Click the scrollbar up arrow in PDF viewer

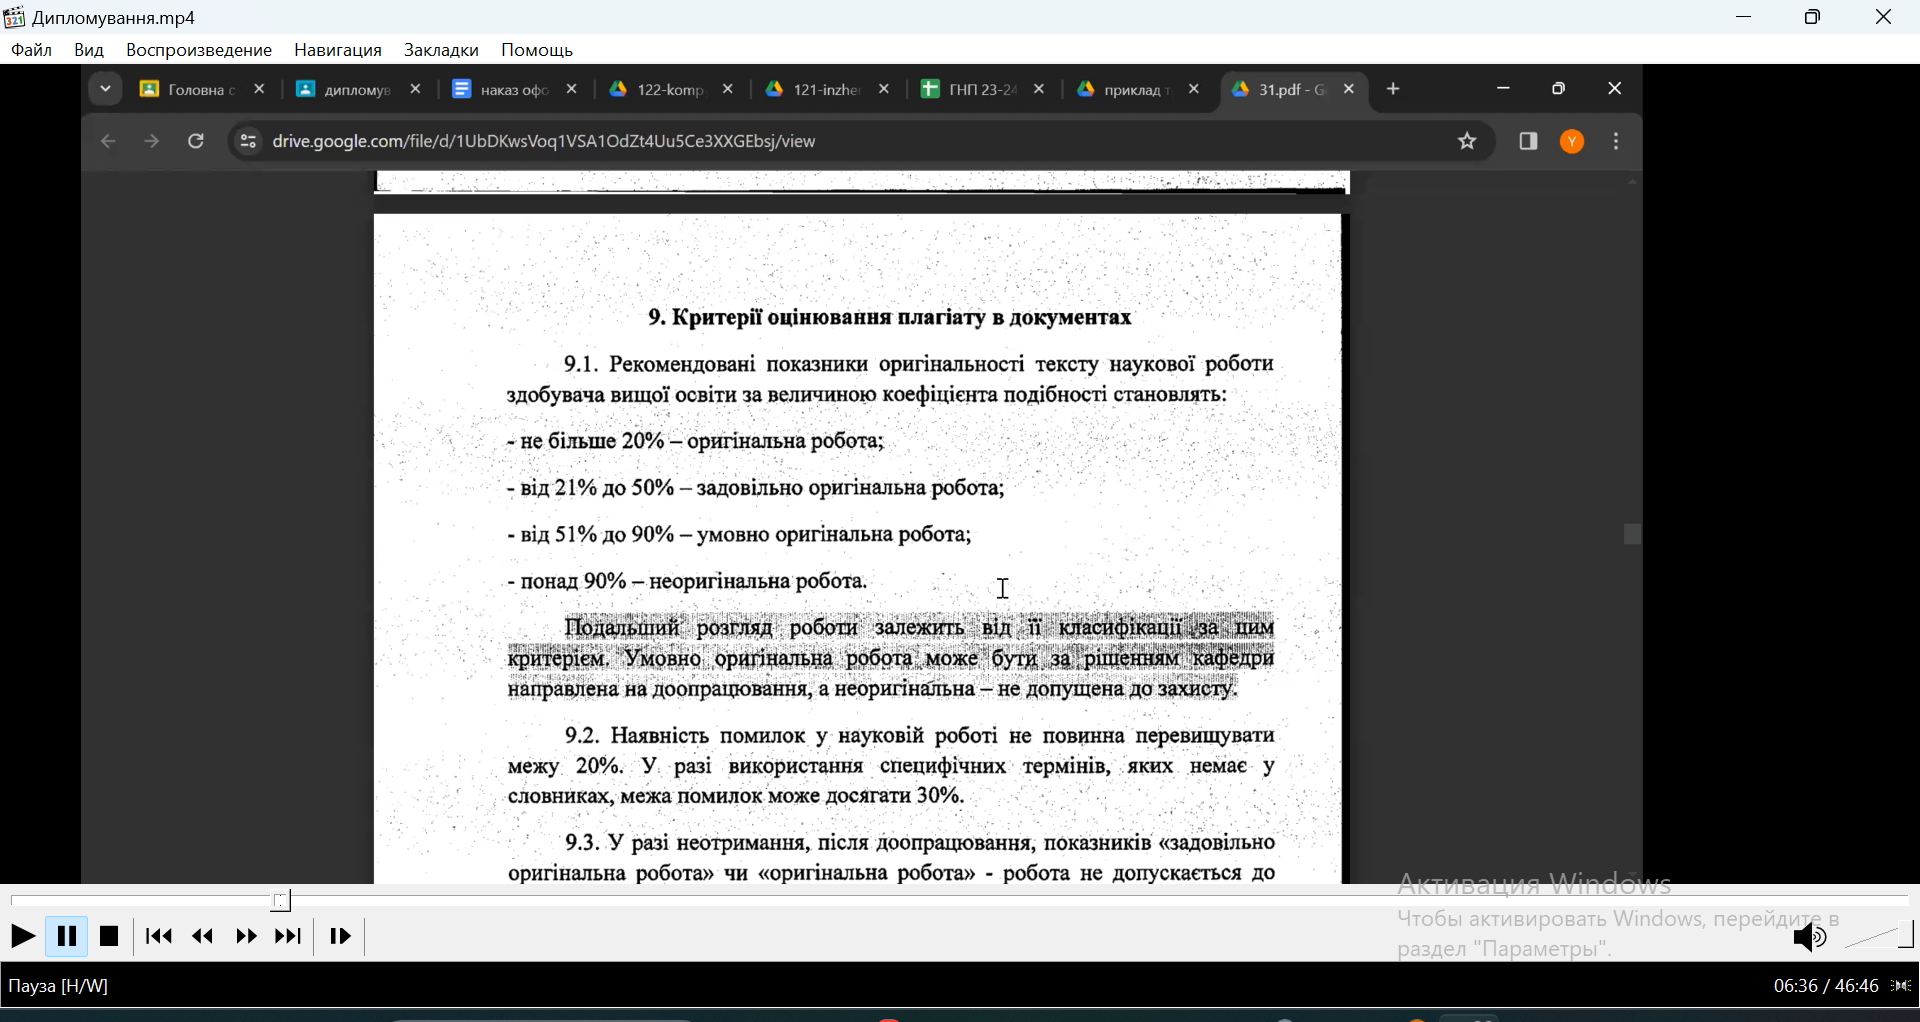point(1634,182)
